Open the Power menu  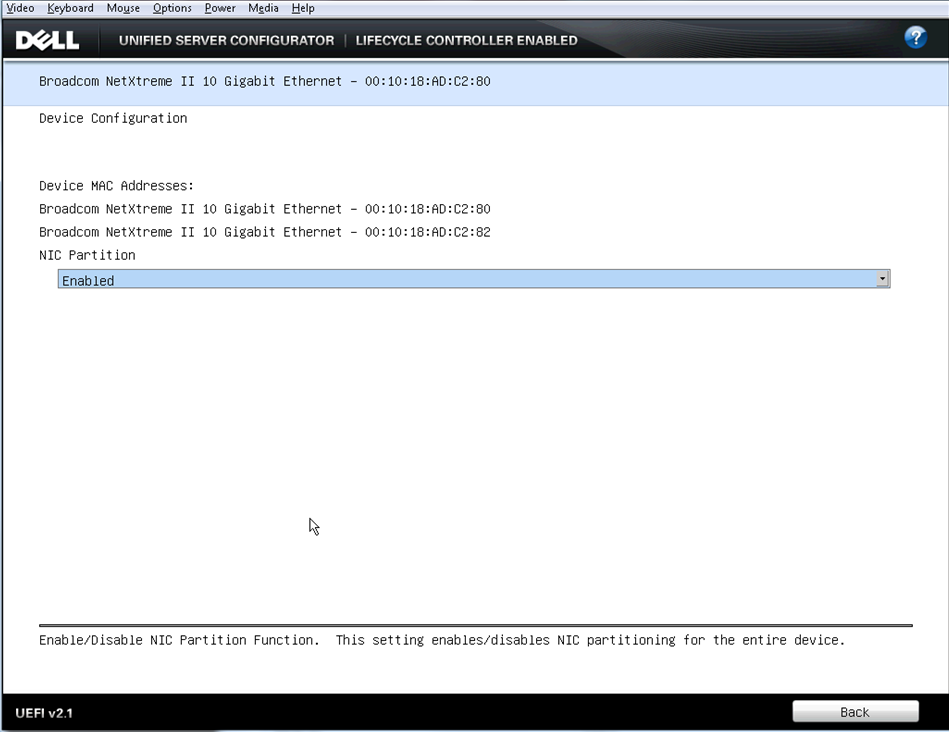point(220,8)
